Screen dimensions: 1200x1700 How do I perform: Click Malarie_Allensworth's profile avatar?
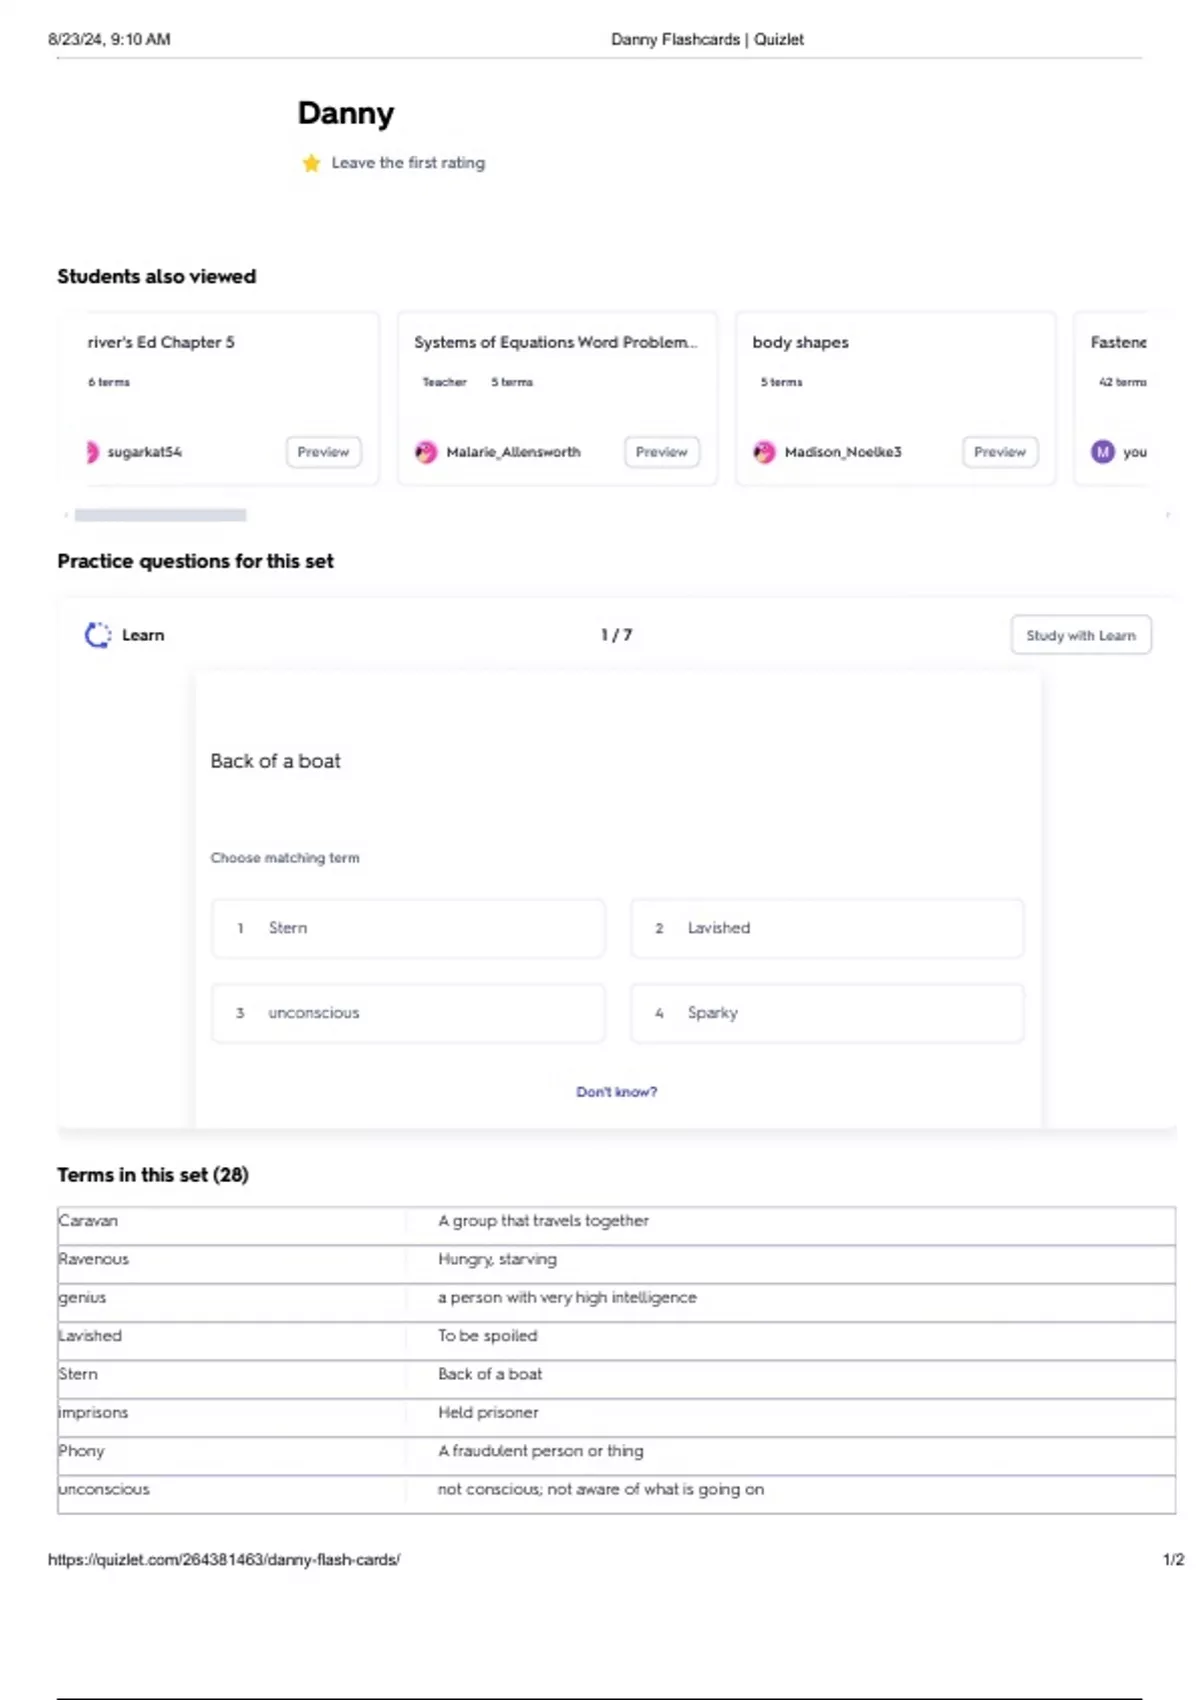[x=426, y=452]
